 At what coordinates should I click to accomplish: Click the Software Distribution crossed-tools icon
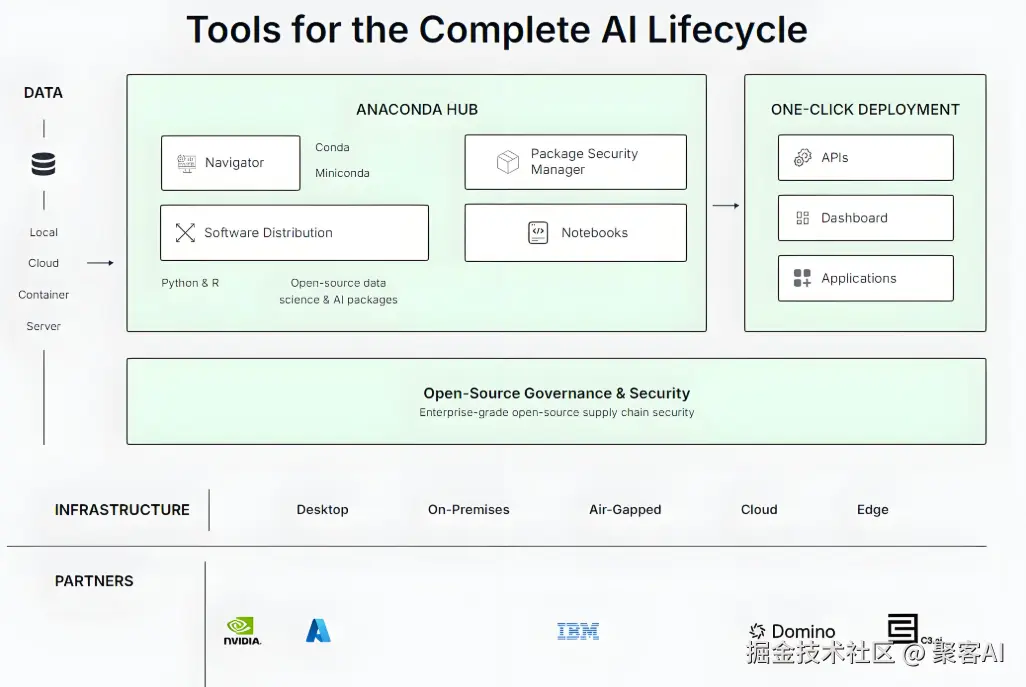(x=185, y=232)
